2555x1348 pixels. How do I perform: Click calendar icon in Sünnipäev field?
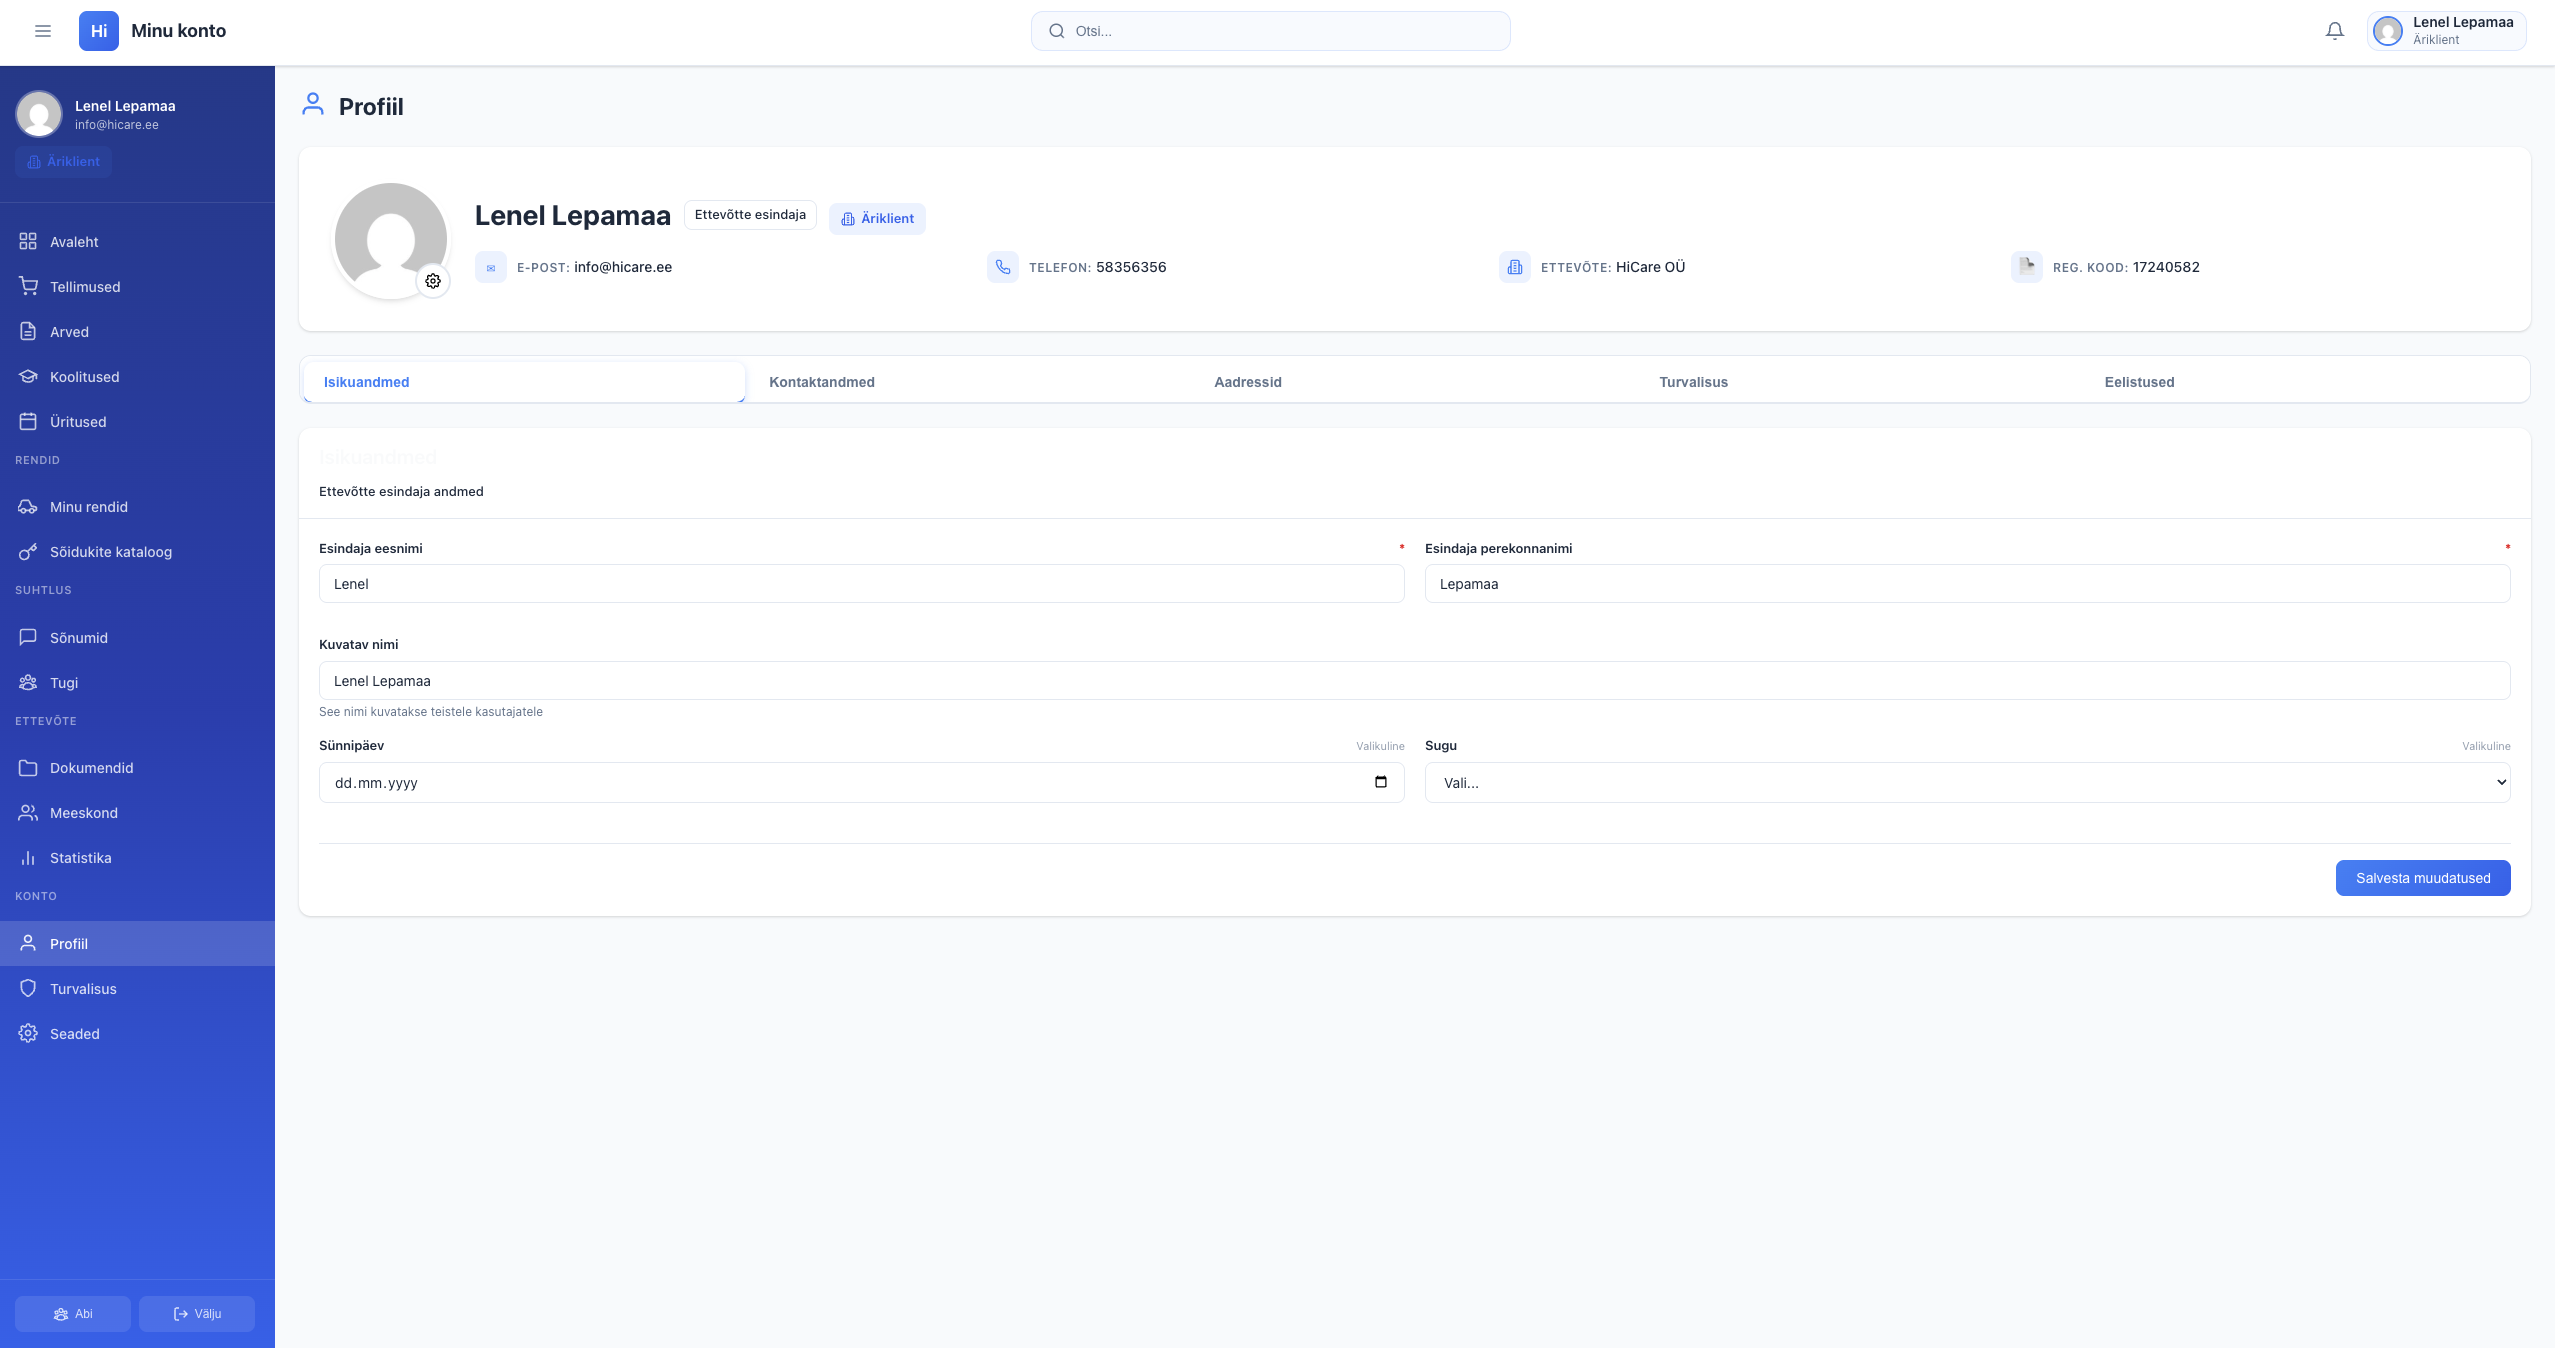click(x=1380, y=782)
